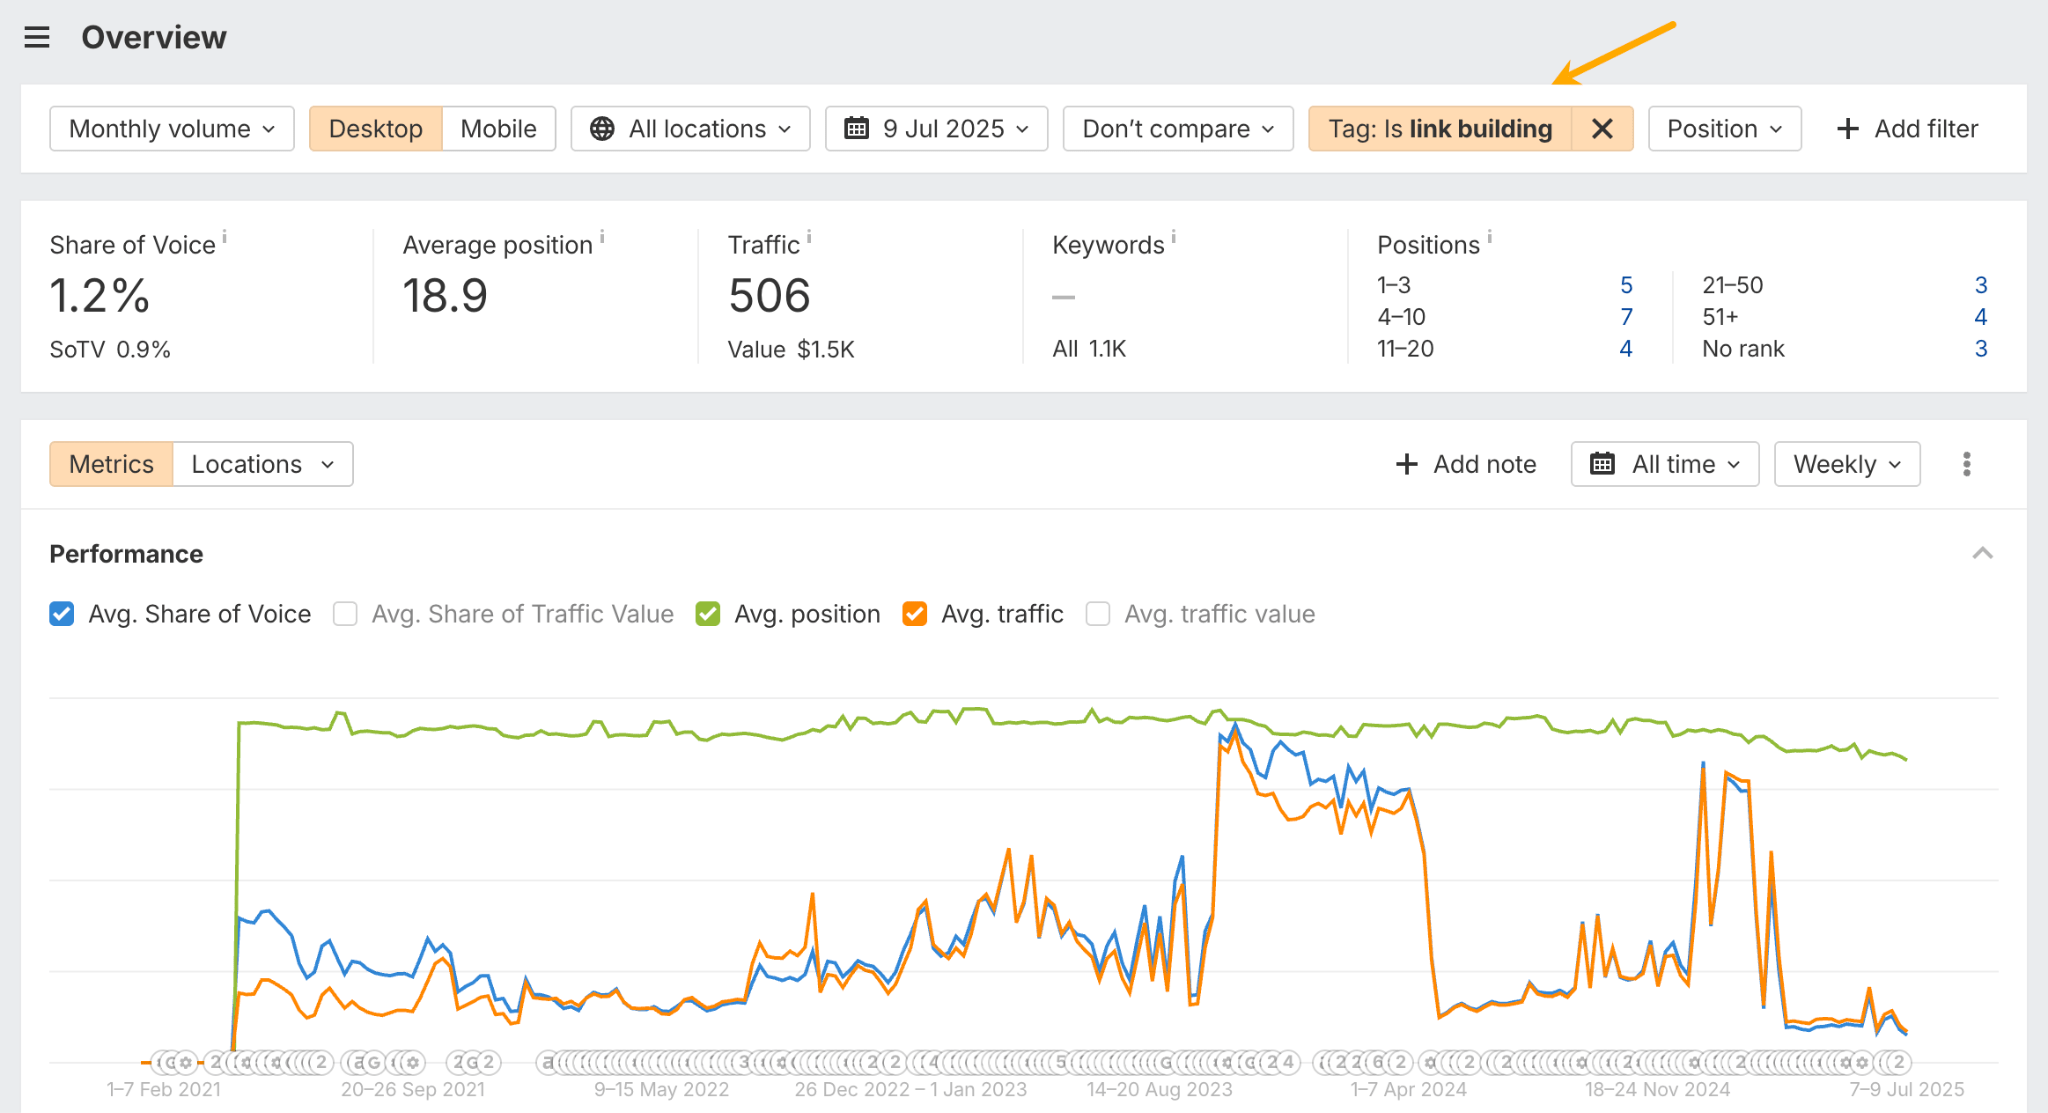
Task: Remove the link building tag filter
Action: click(1602, 129)
